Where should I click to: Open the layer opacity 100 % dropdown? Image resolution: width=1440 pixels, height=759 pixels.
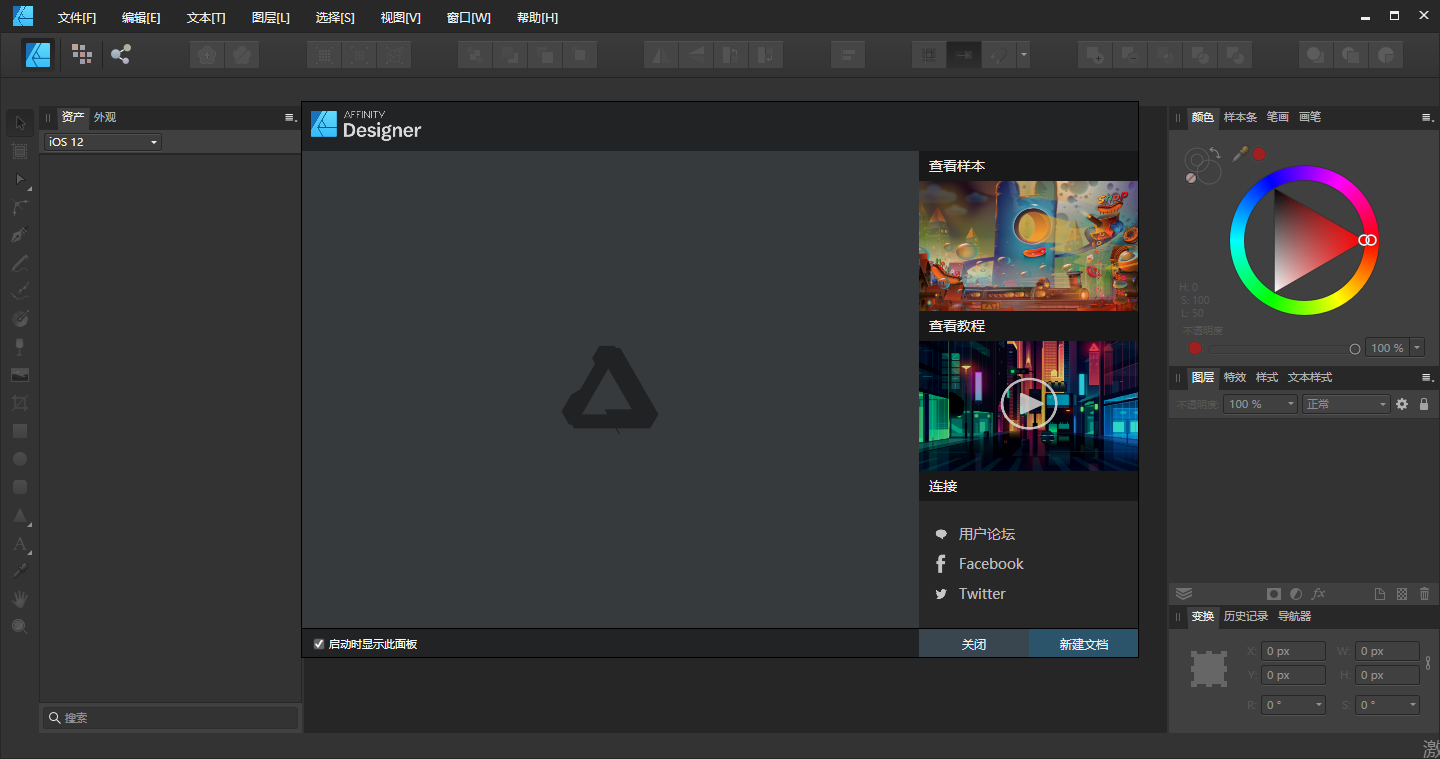[1260, 404]
